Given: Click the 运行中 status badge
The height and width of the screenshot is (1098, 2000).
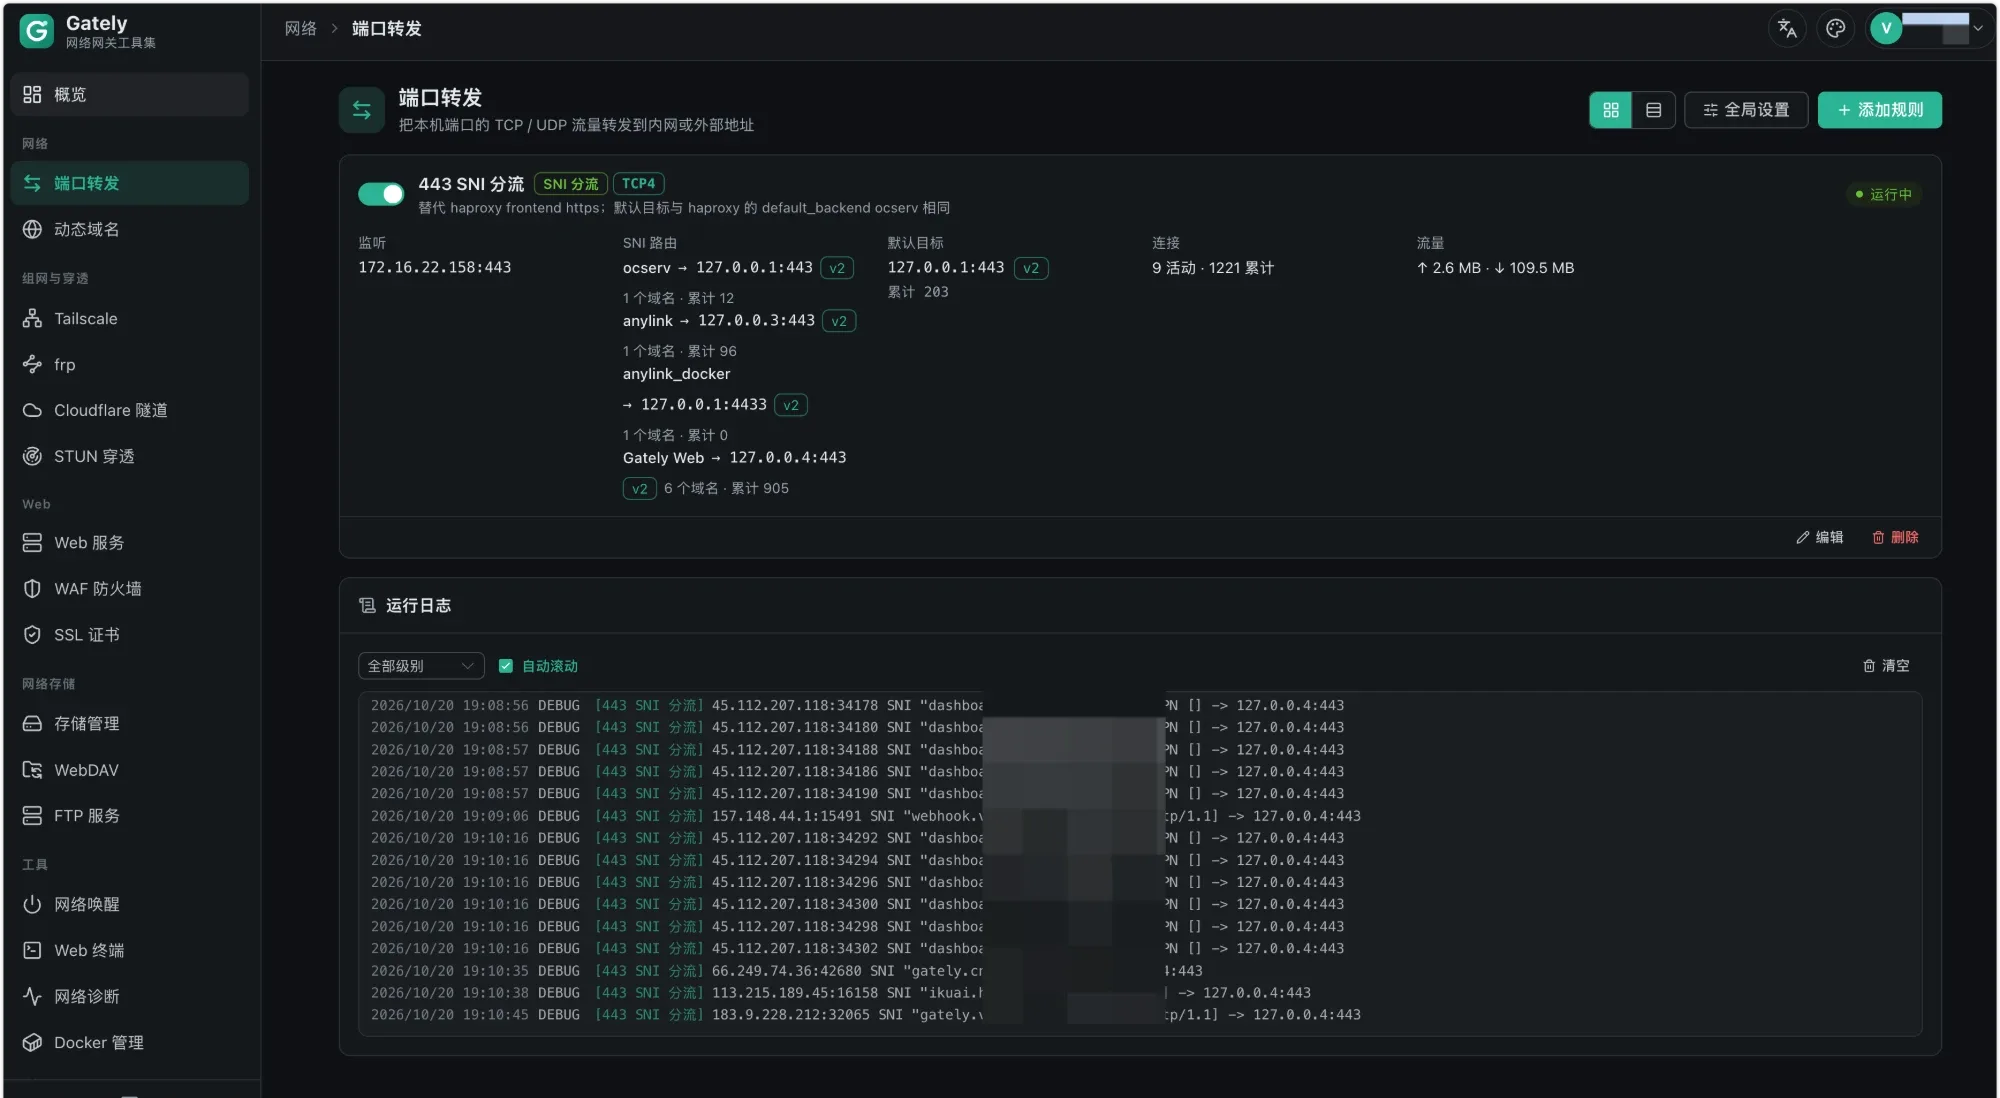Looking at the screenshot, I should [1883, 195].
